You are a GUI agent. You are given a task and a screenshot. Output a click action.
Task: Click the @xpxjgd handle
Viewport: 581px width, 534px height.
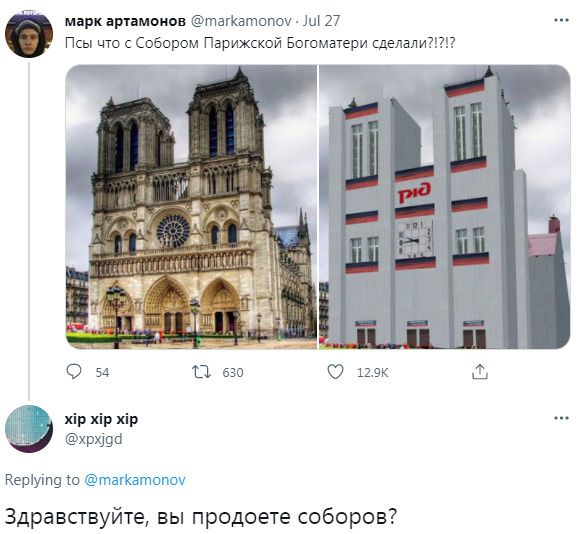[x=93, y=439]
